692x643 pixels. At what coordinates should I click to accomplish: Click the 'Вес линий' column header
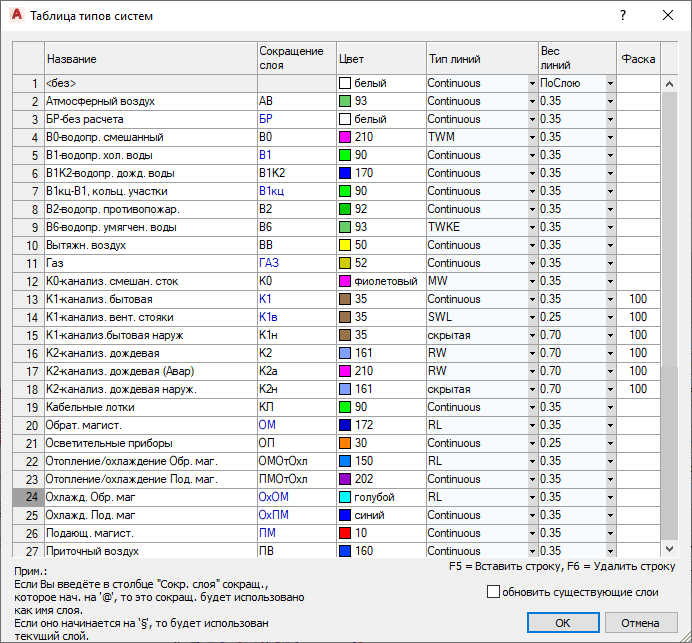pyautogui.click(x=577, y=59)
